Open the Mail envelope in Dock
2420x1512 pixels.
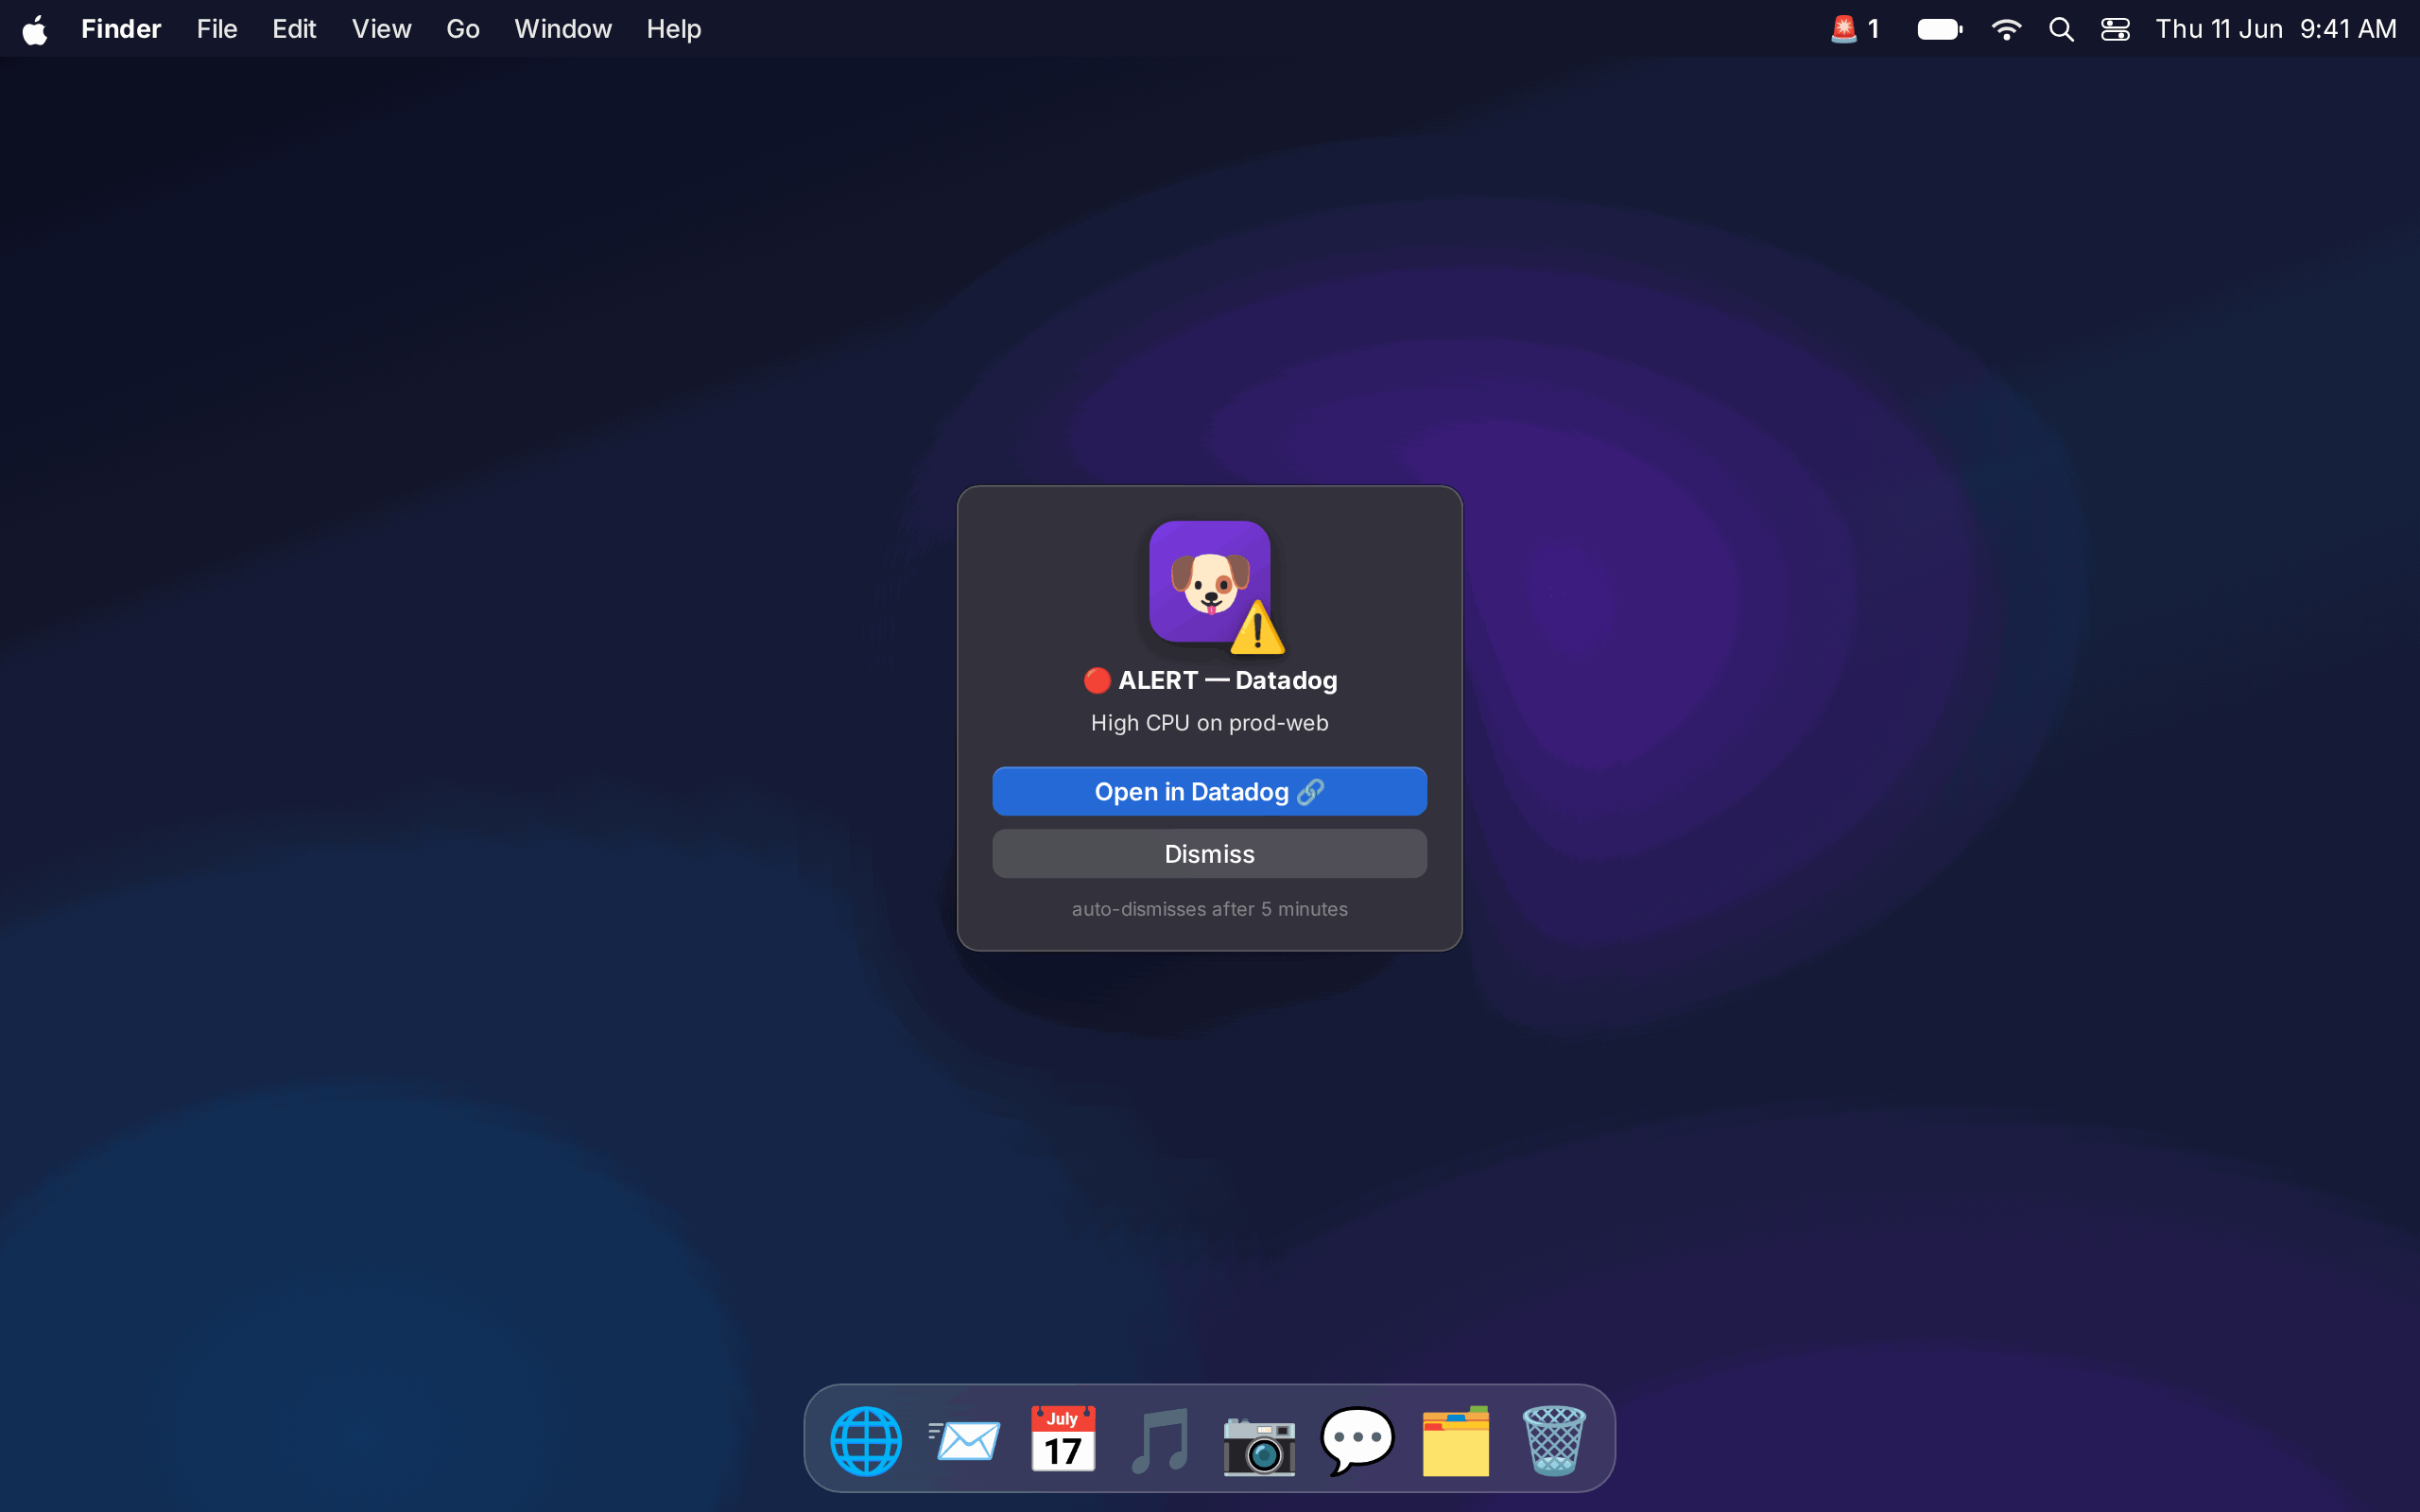click(x=964, y=1441)
